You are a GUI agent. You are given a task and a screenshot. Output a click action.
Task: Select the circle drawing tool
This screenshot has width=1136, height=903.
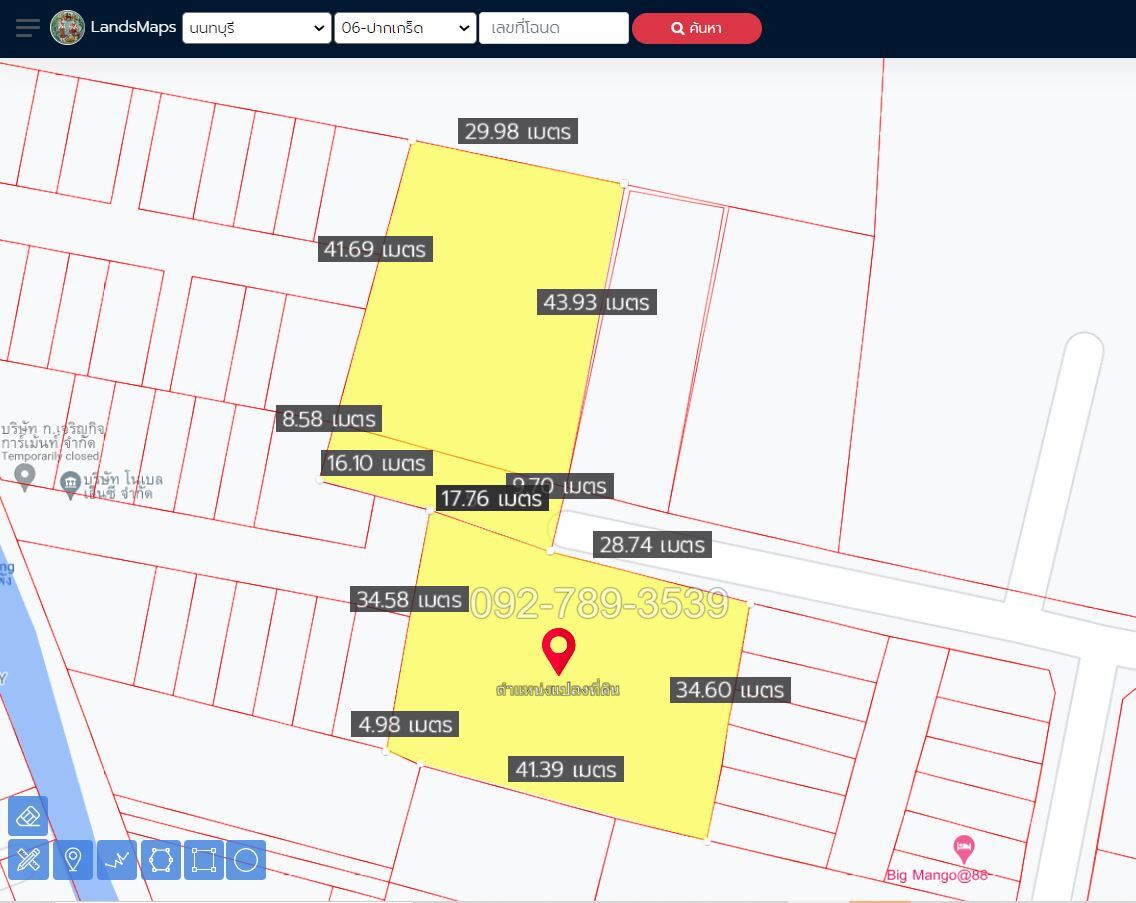[246, 859]
